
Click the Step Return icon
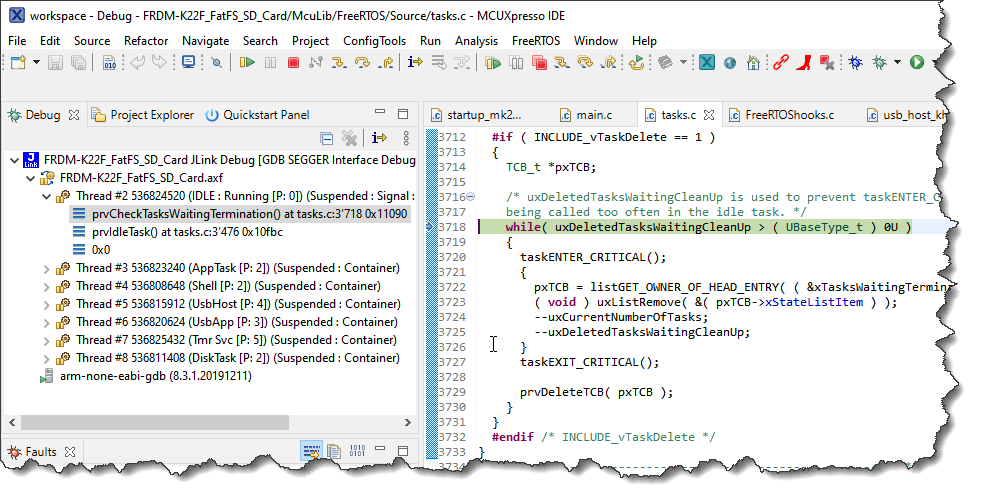385,63
